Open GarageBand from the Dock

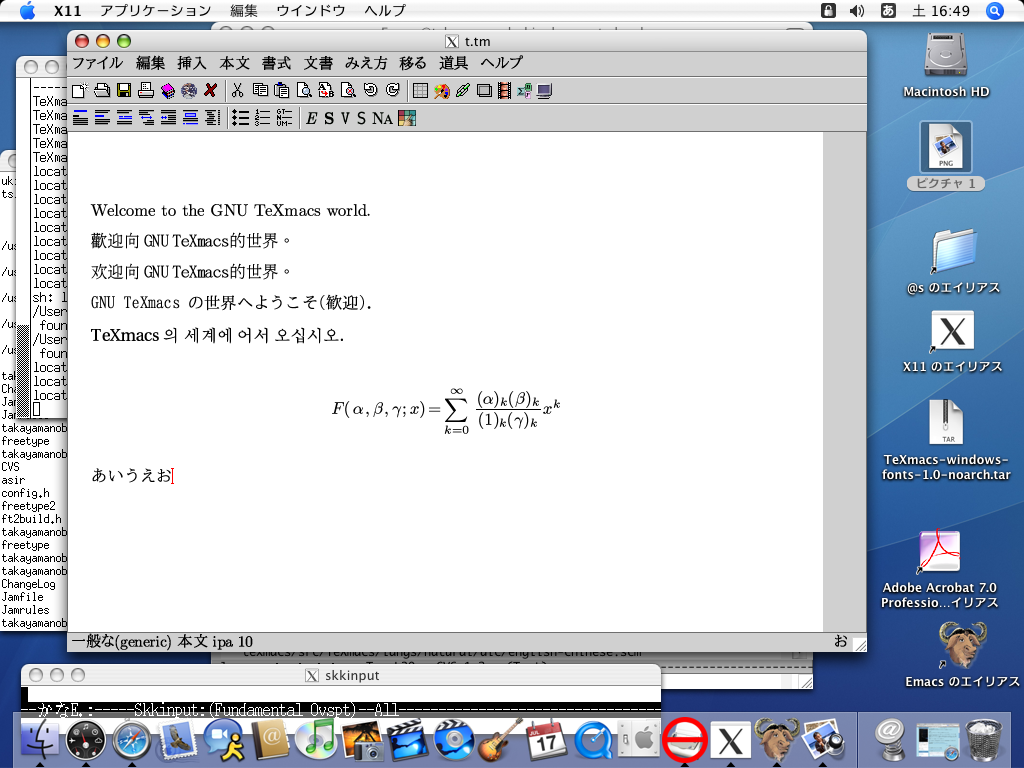tap(500, 741)
